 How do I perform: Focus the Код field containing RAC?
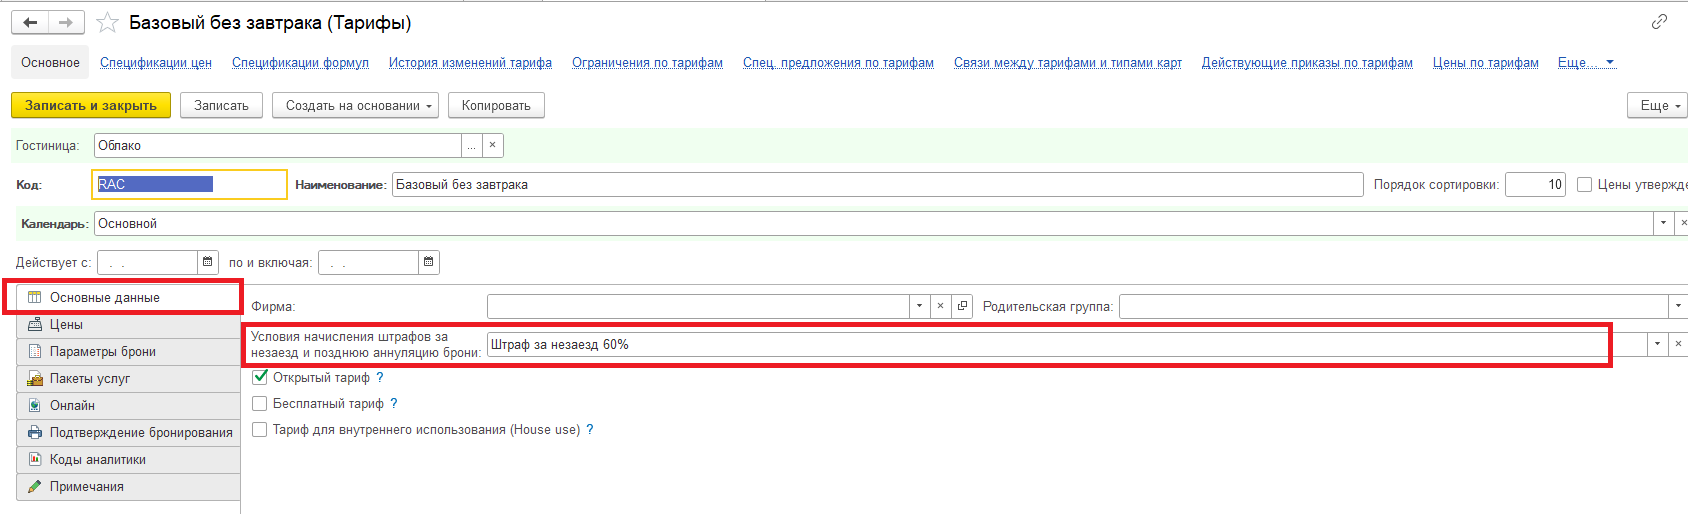tap(189, 184)
